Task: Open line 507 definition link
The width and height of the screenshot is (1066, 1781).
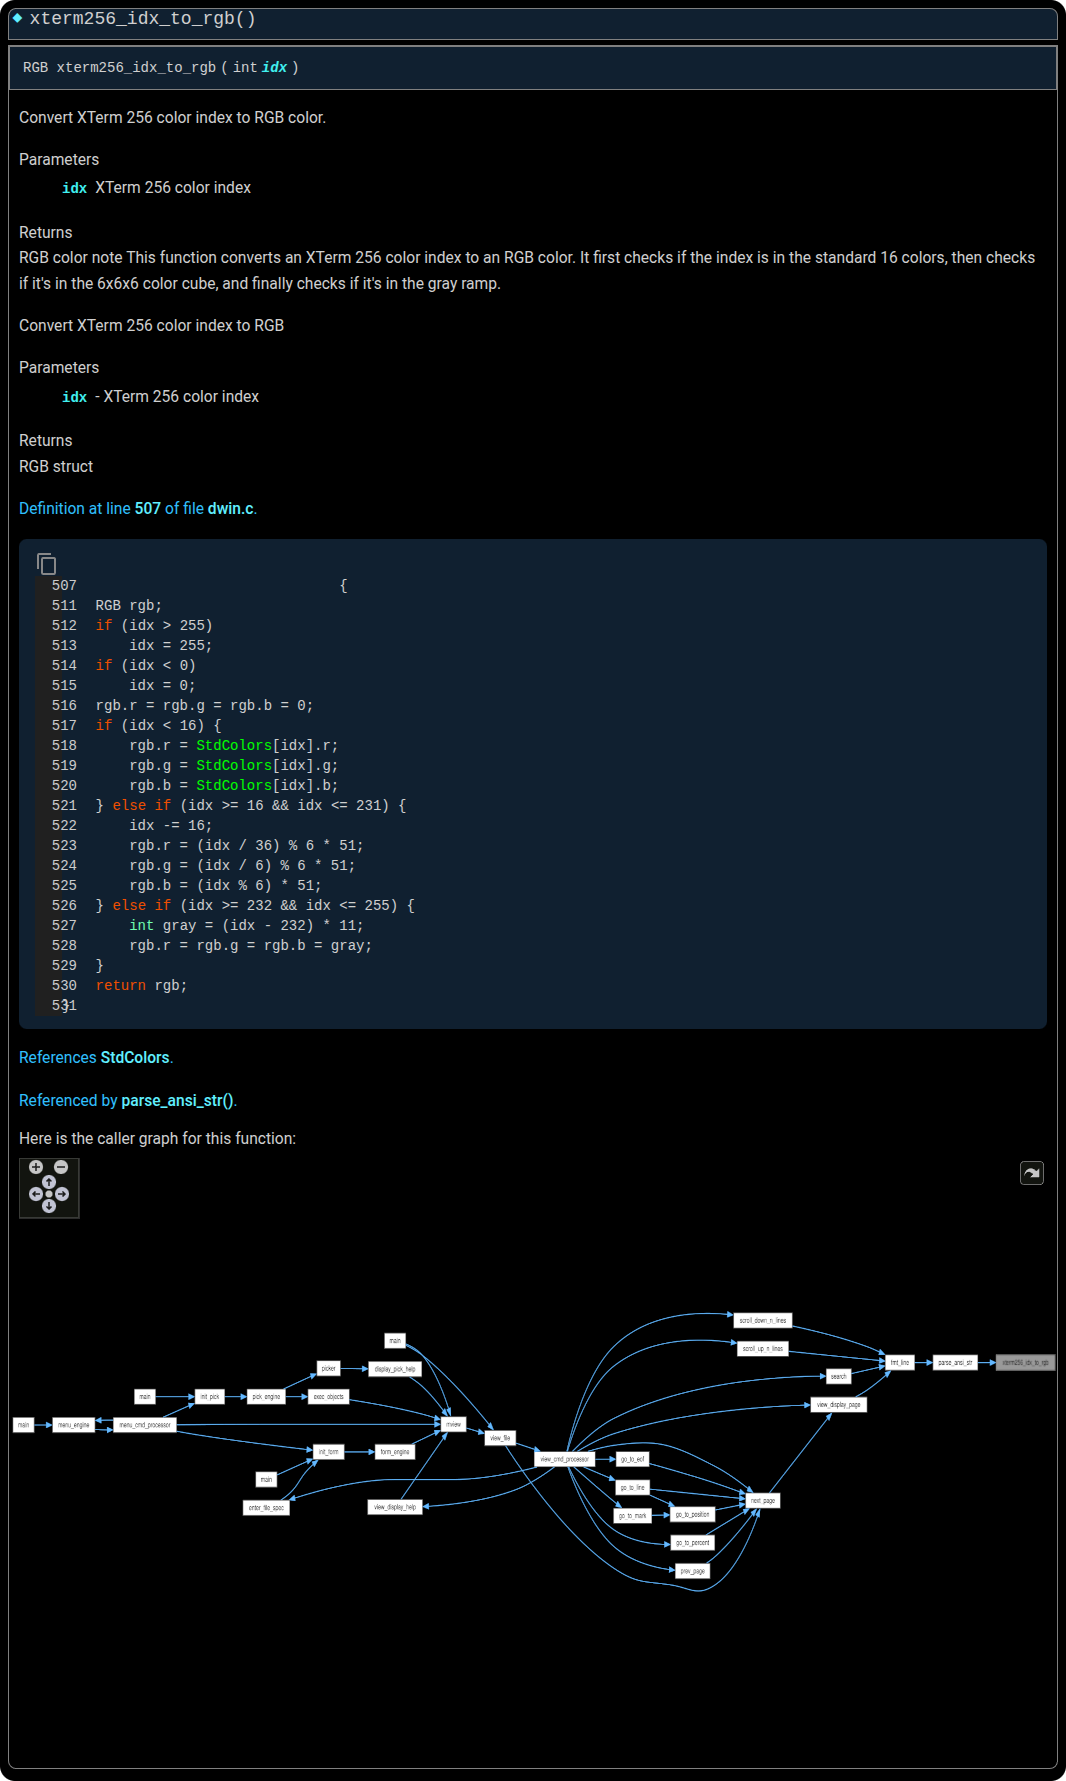Action: [x=147, y=508]
